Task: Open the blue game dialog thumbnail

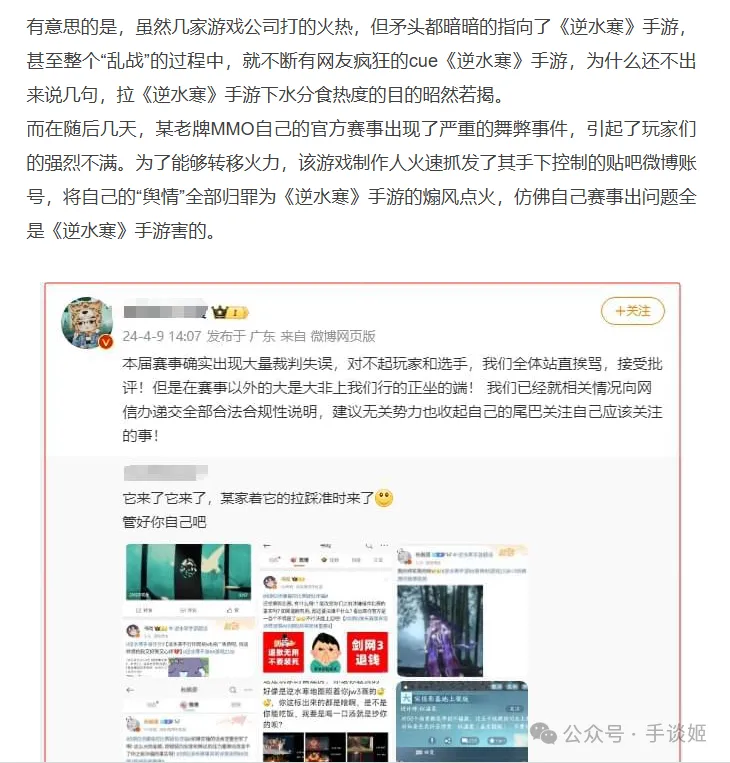Action: pos(462,721)
